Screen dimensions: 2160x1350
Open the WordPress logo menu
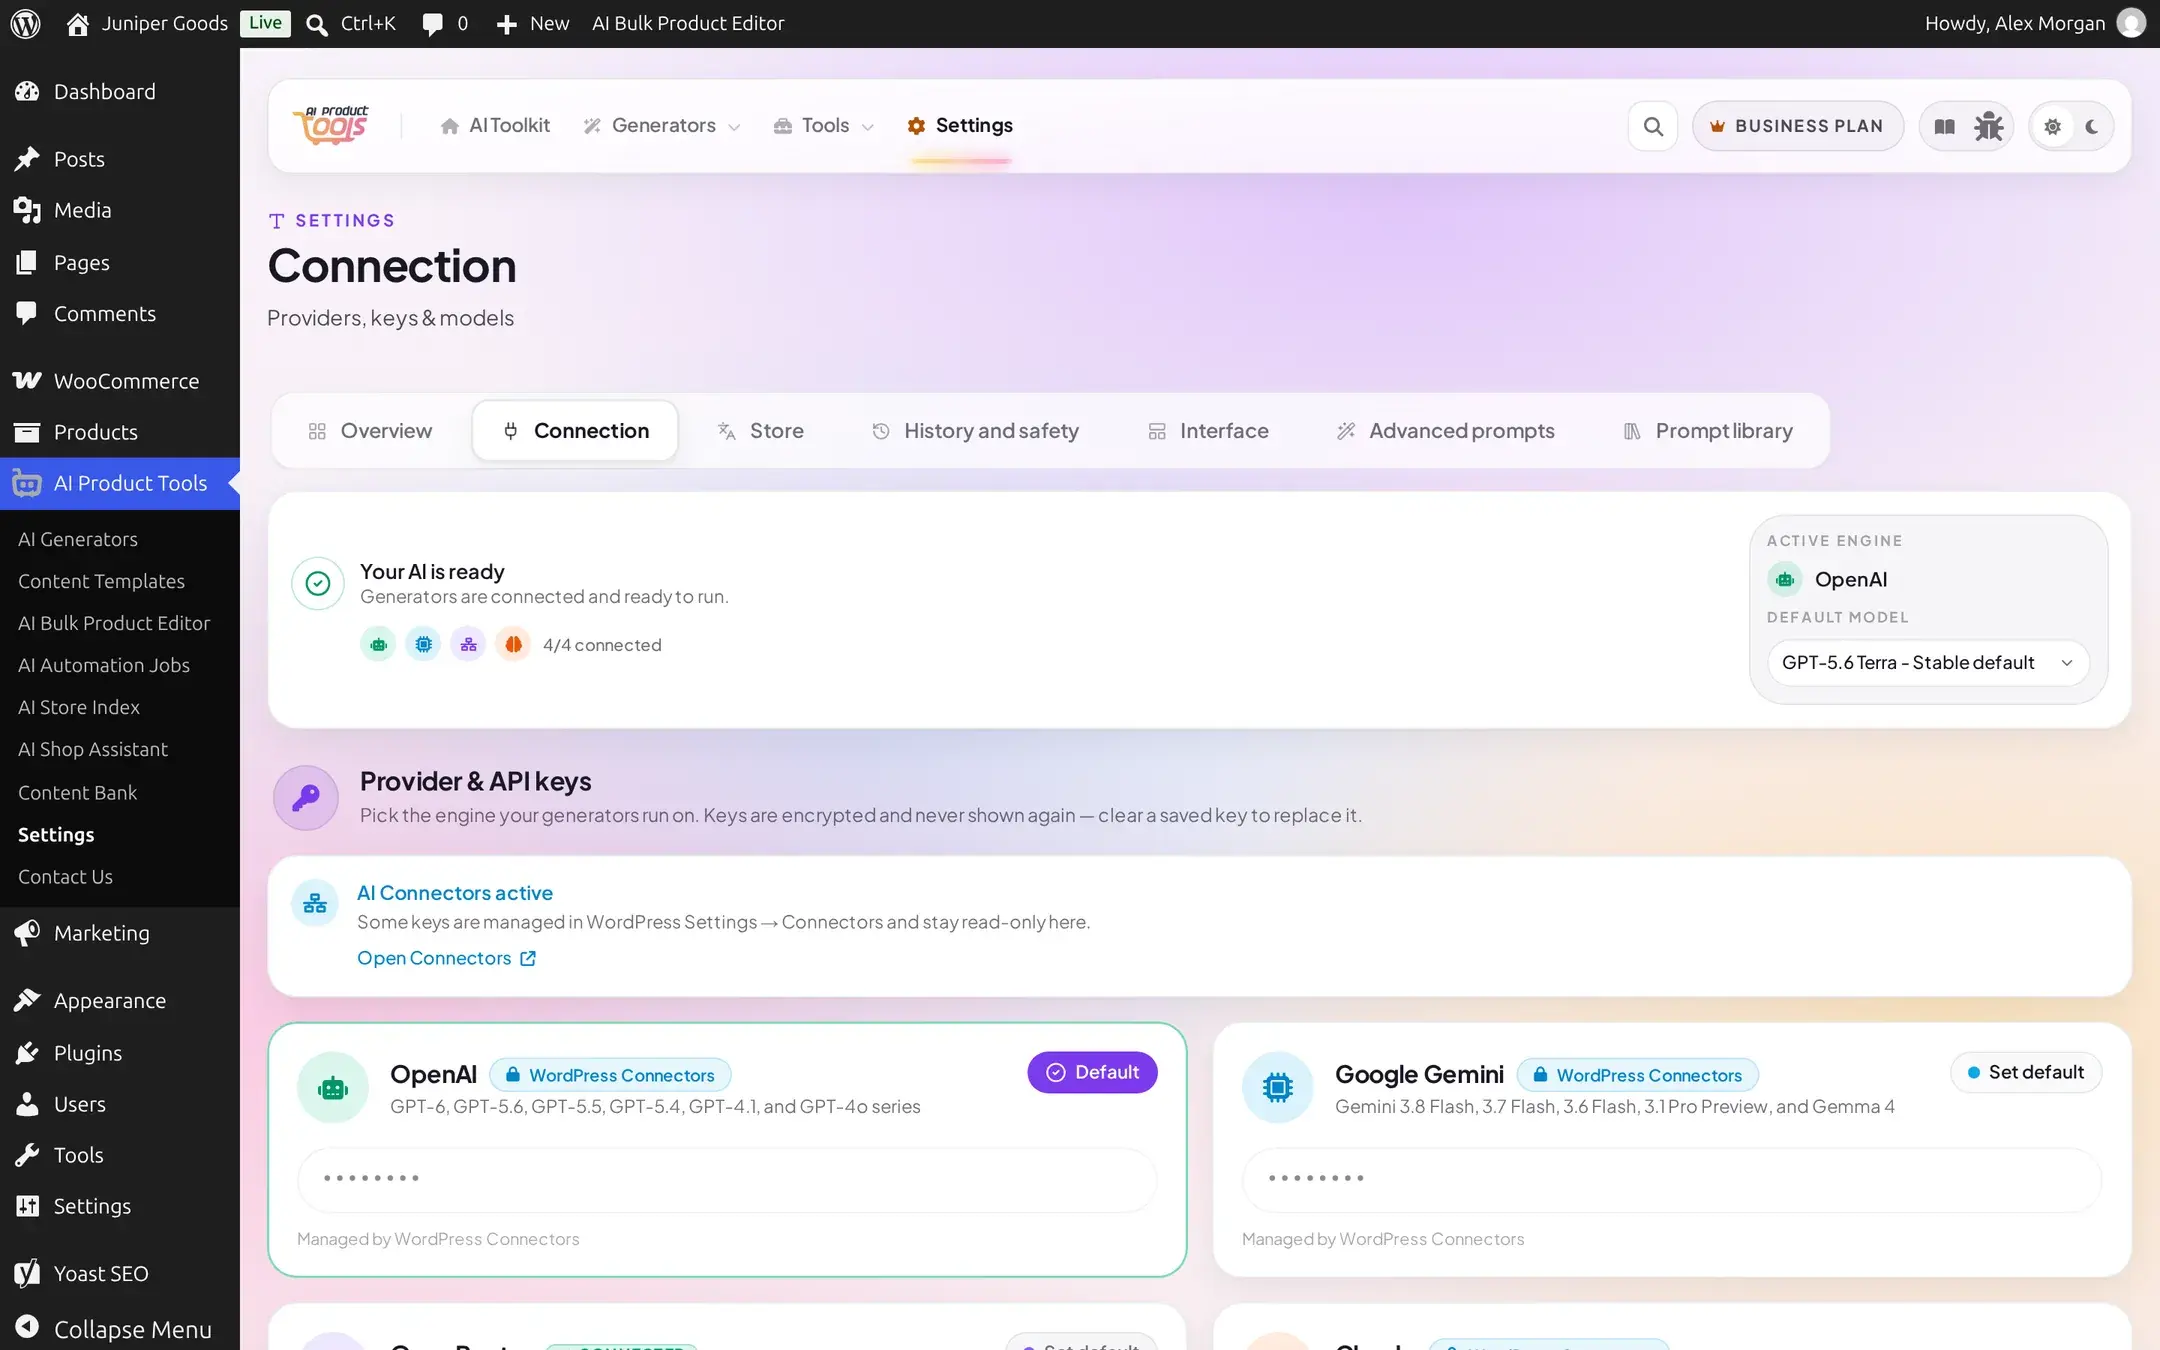(25, 23)
